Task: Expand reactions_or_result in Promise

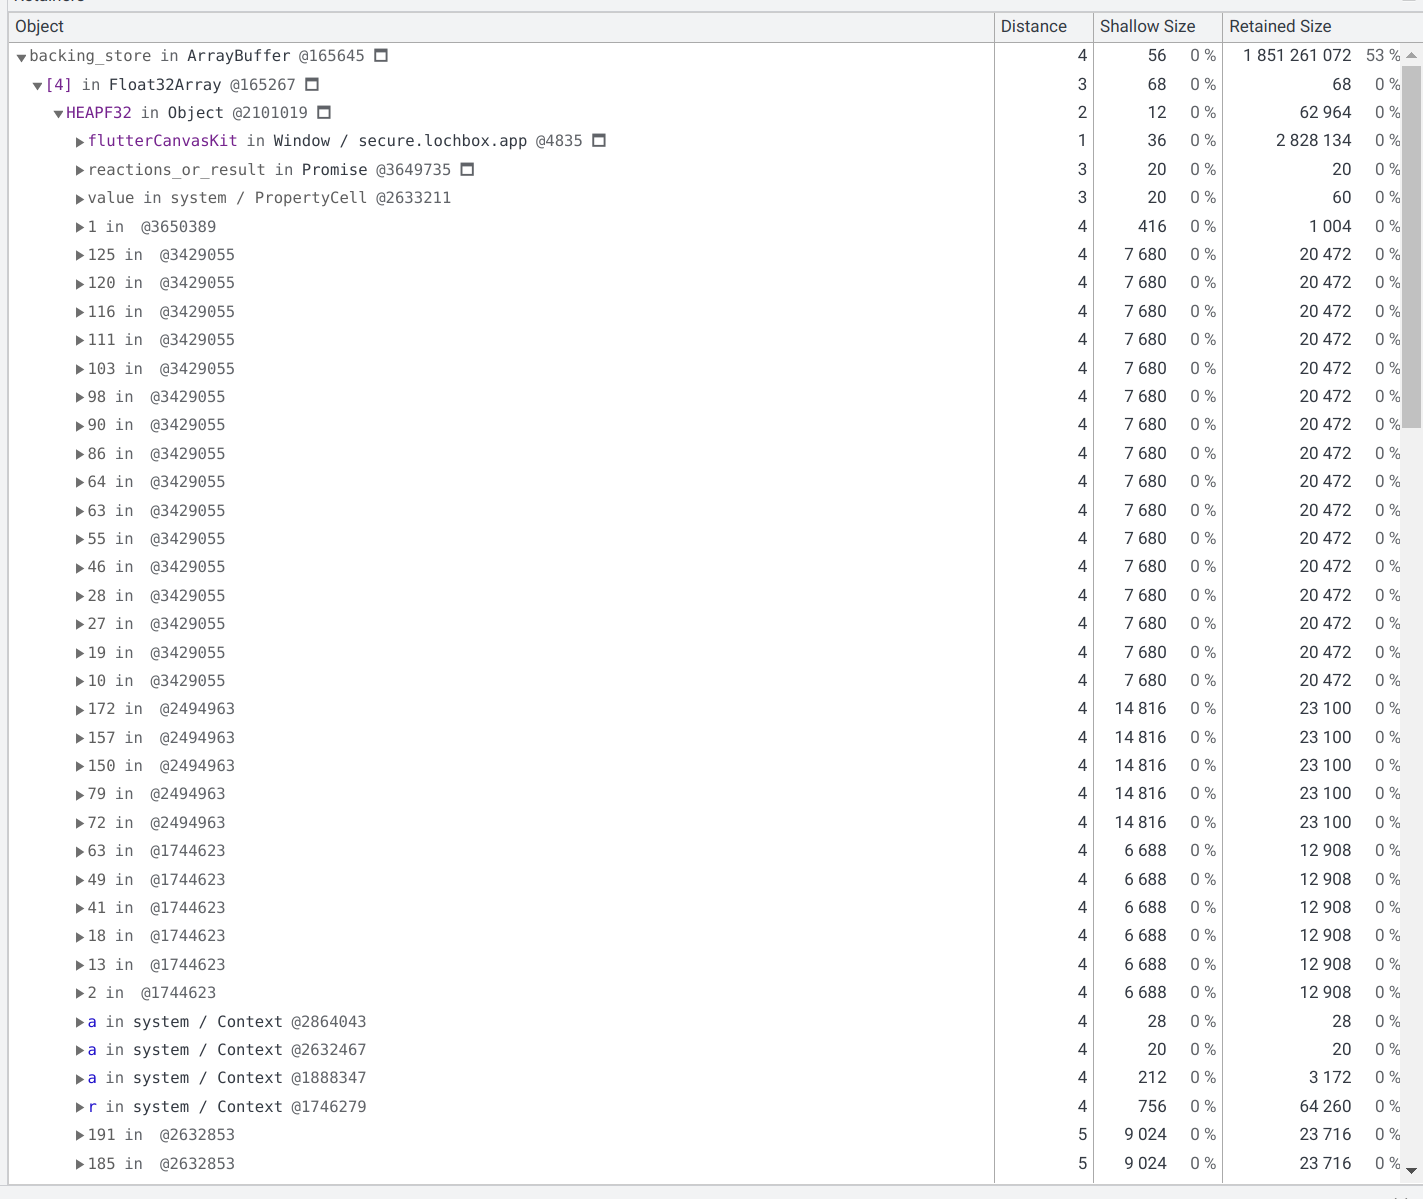Action: [79, 169]
